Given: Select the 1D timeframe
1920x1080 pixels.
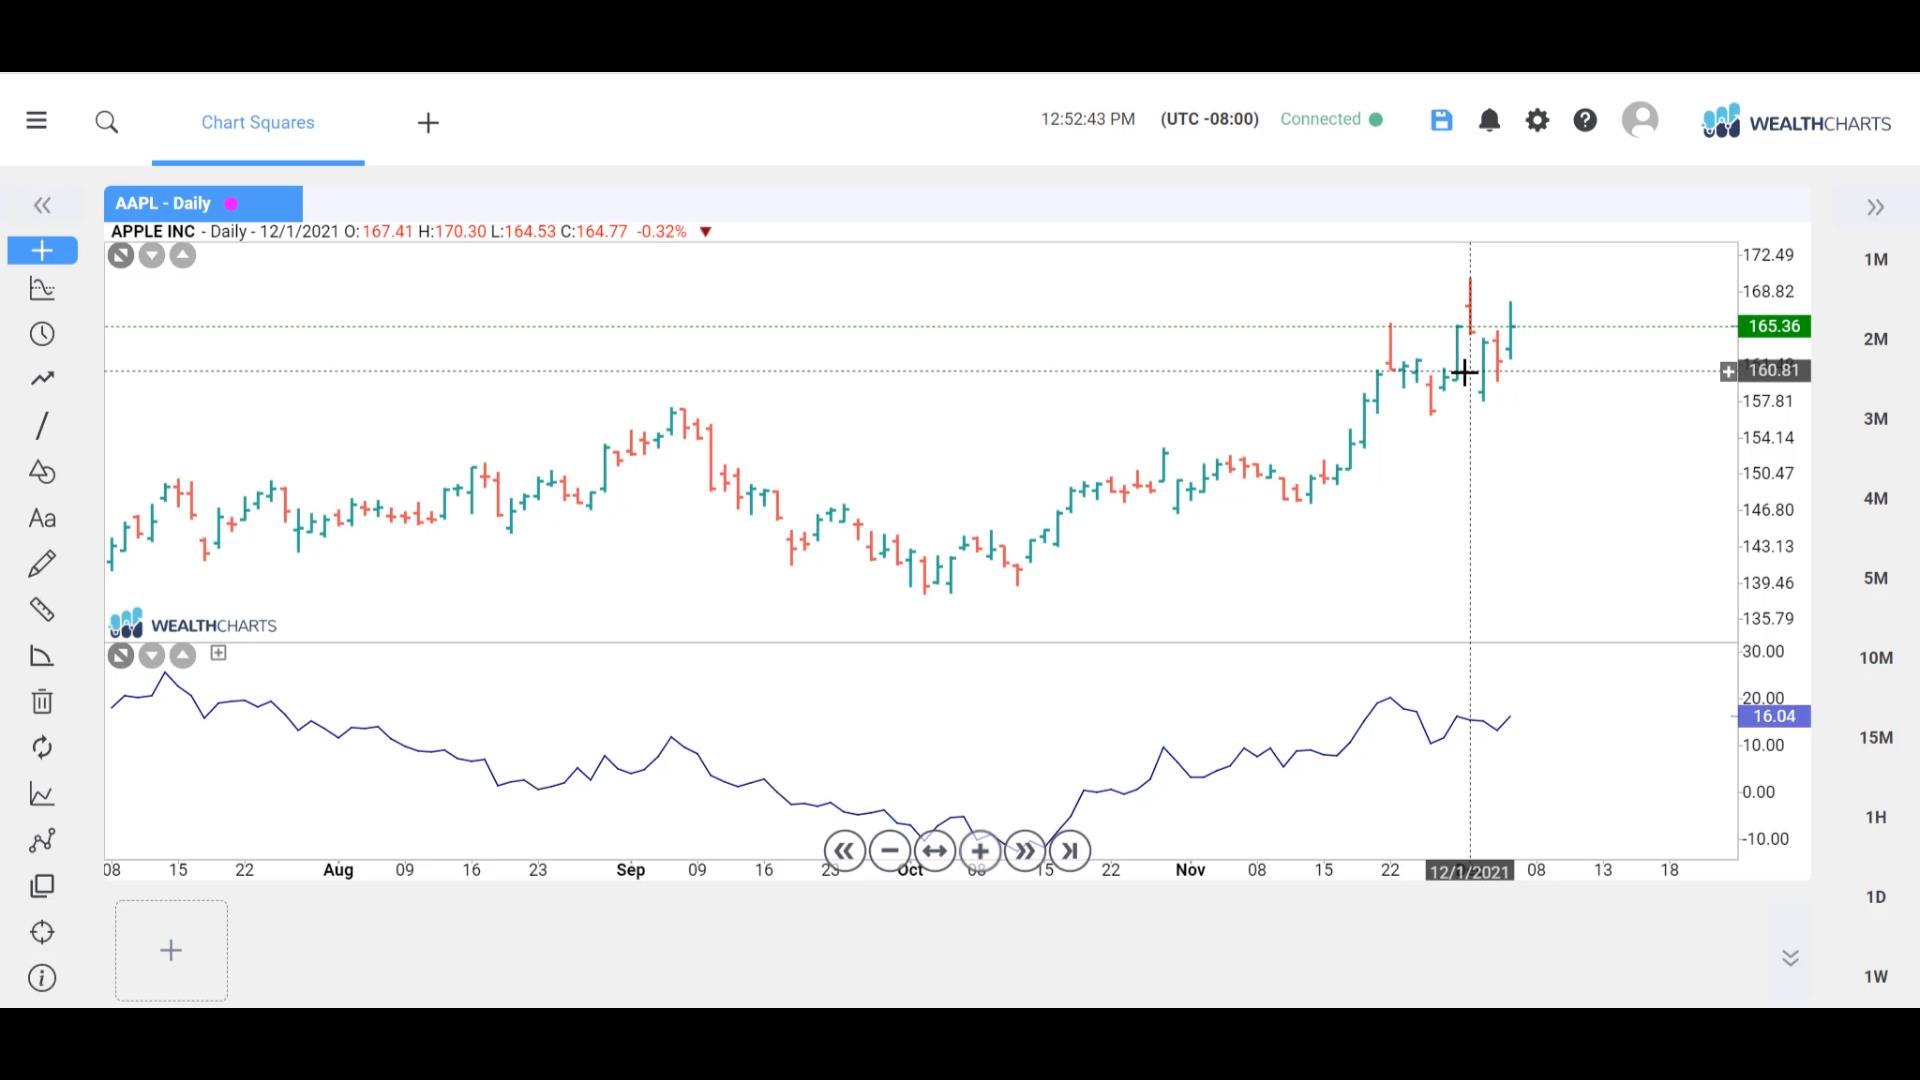Looking at the screenshot, I should click(x=1876, y=897).
